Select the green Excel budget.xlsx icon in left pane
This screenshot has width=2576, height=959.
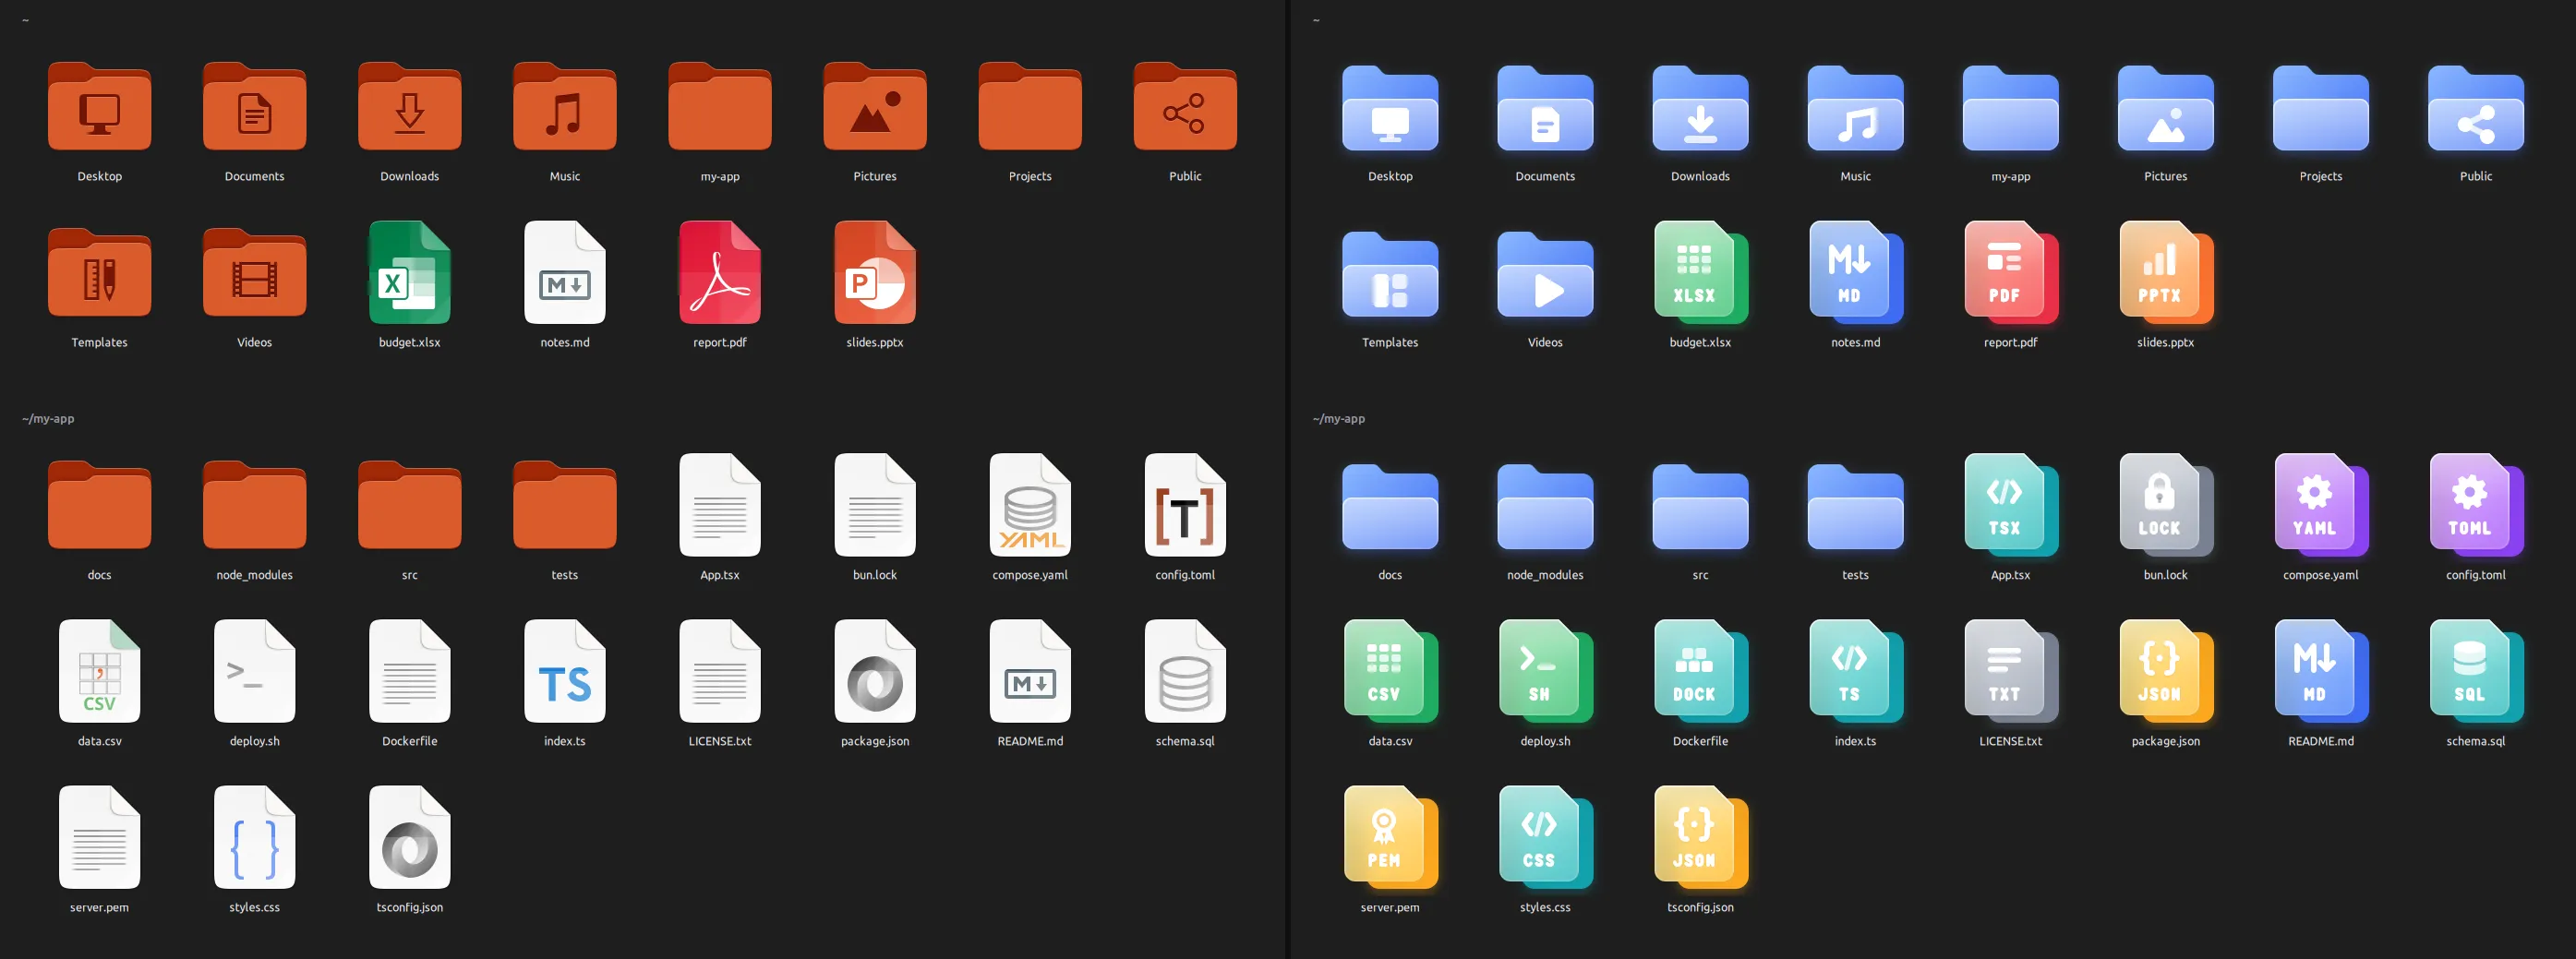409,272
